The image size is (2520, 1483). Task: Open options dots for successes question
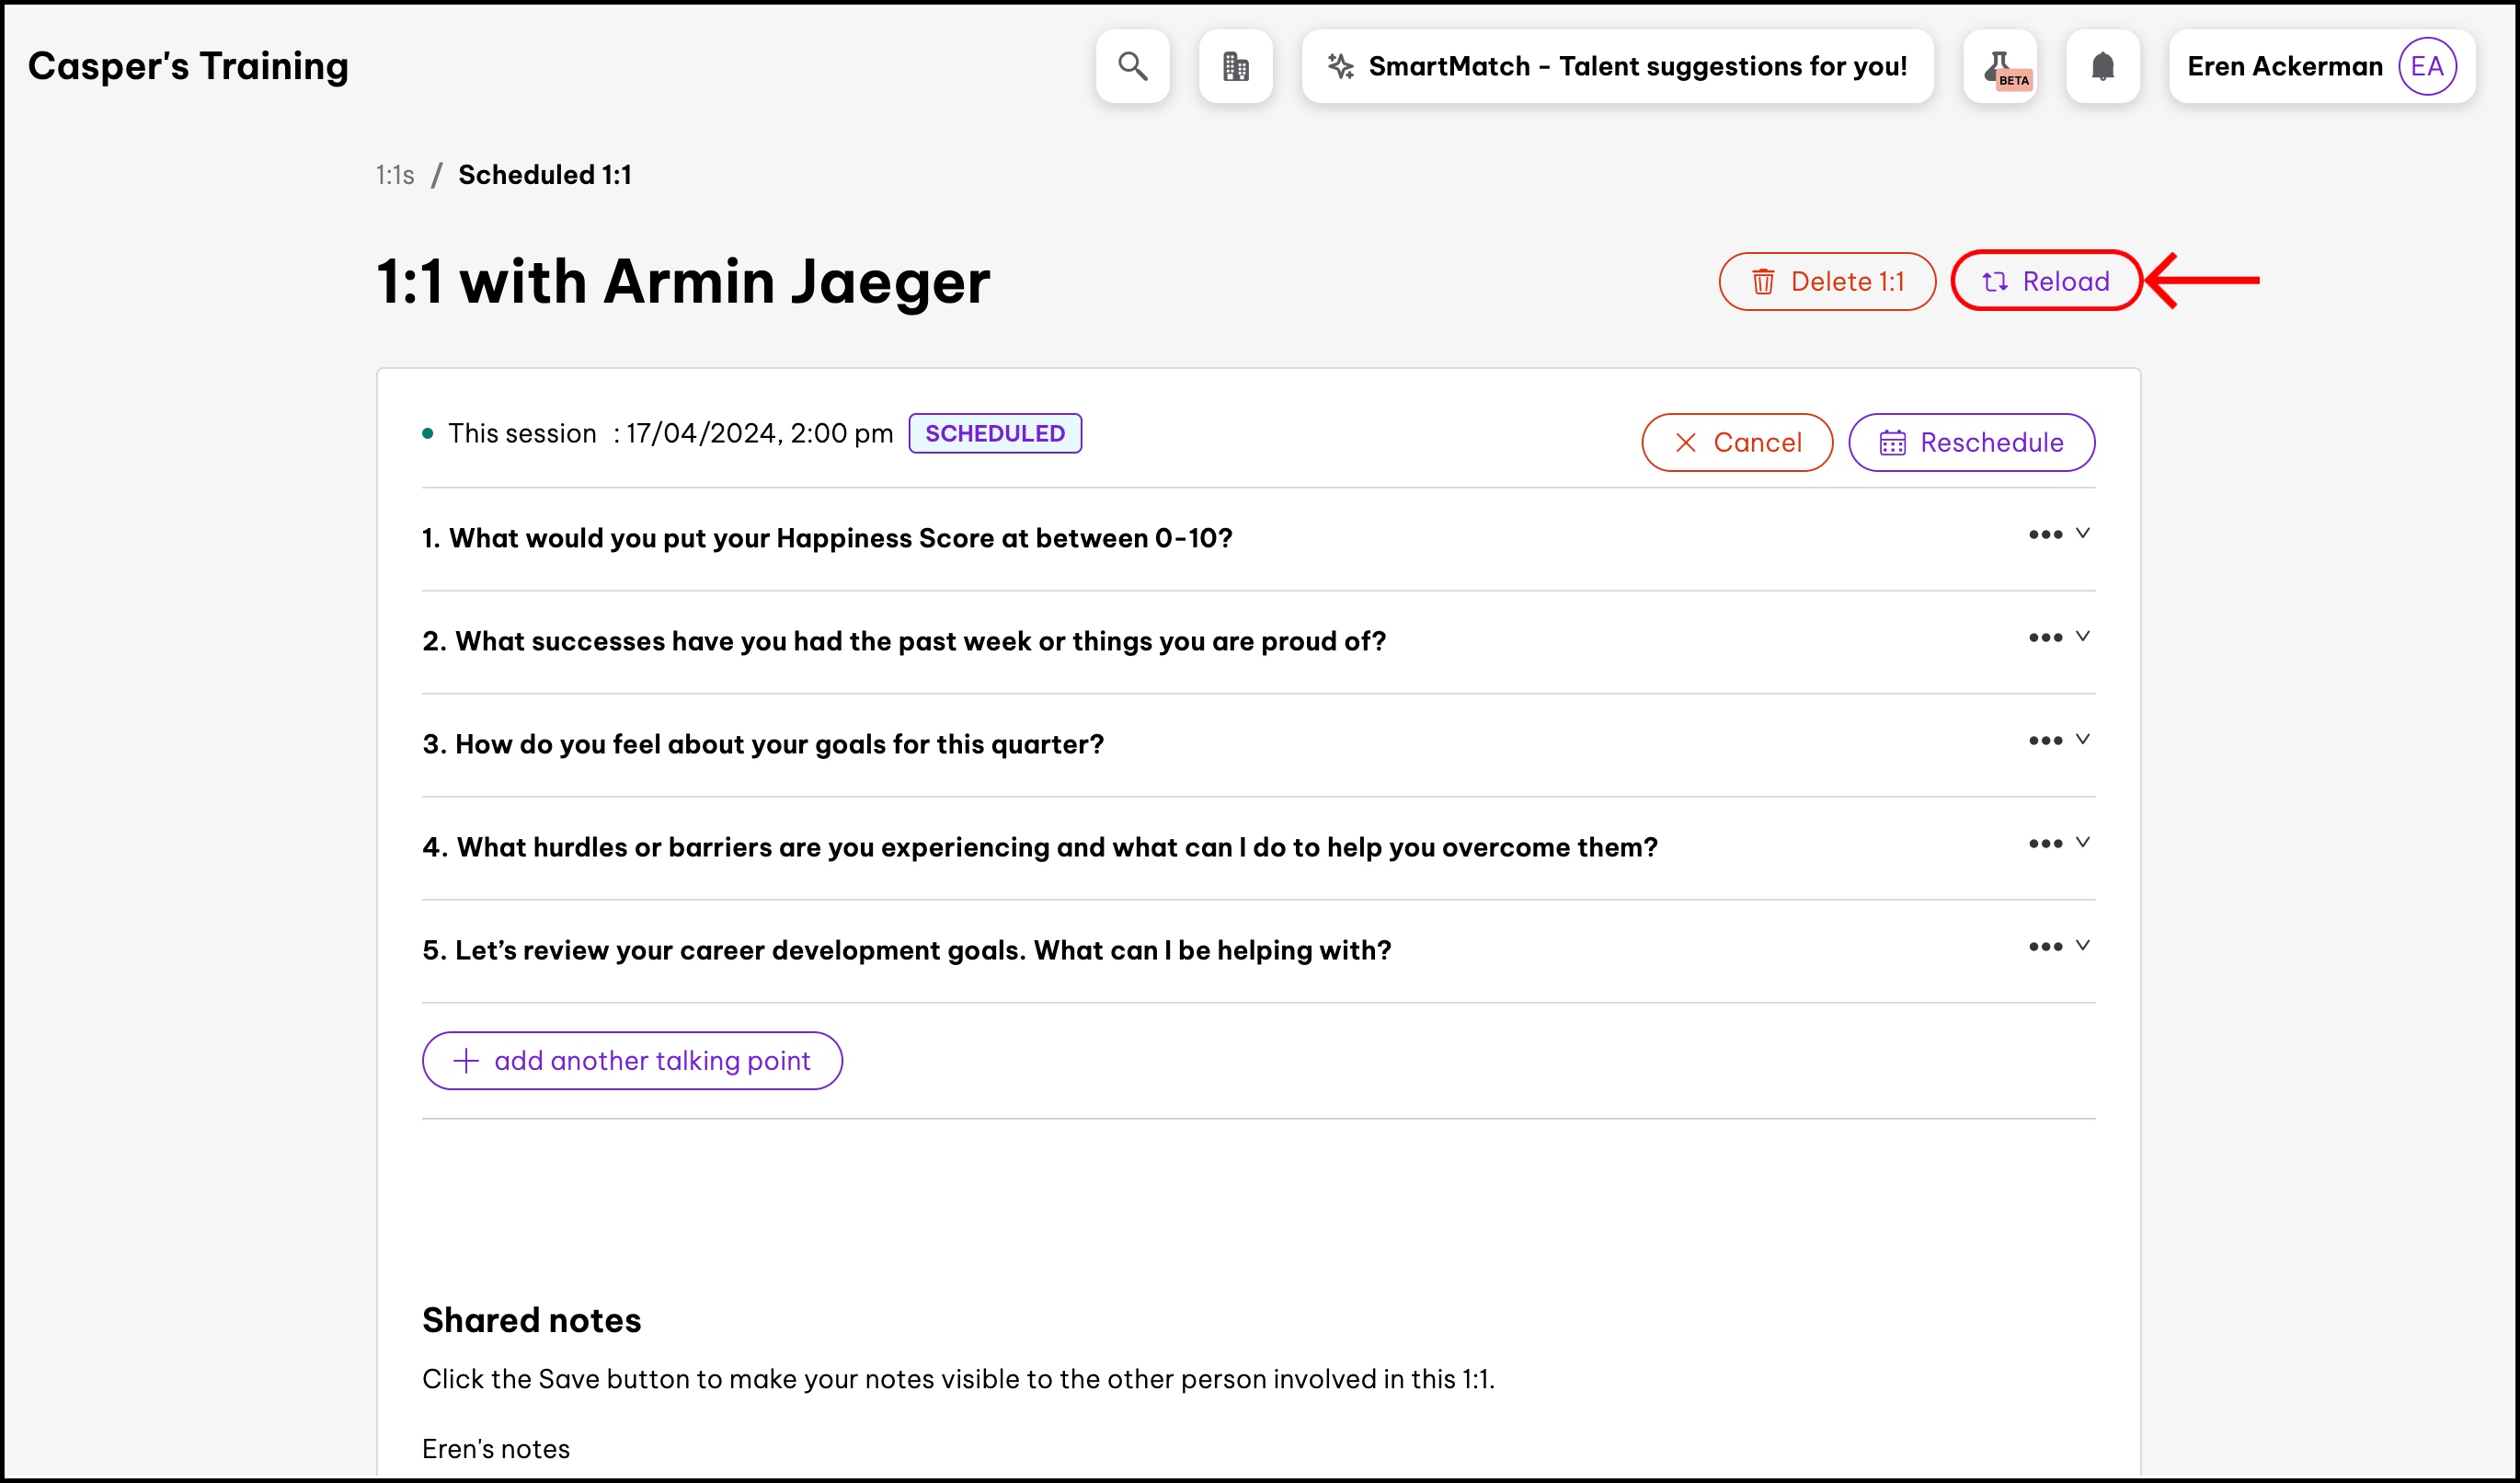[x=2045, y=638]
